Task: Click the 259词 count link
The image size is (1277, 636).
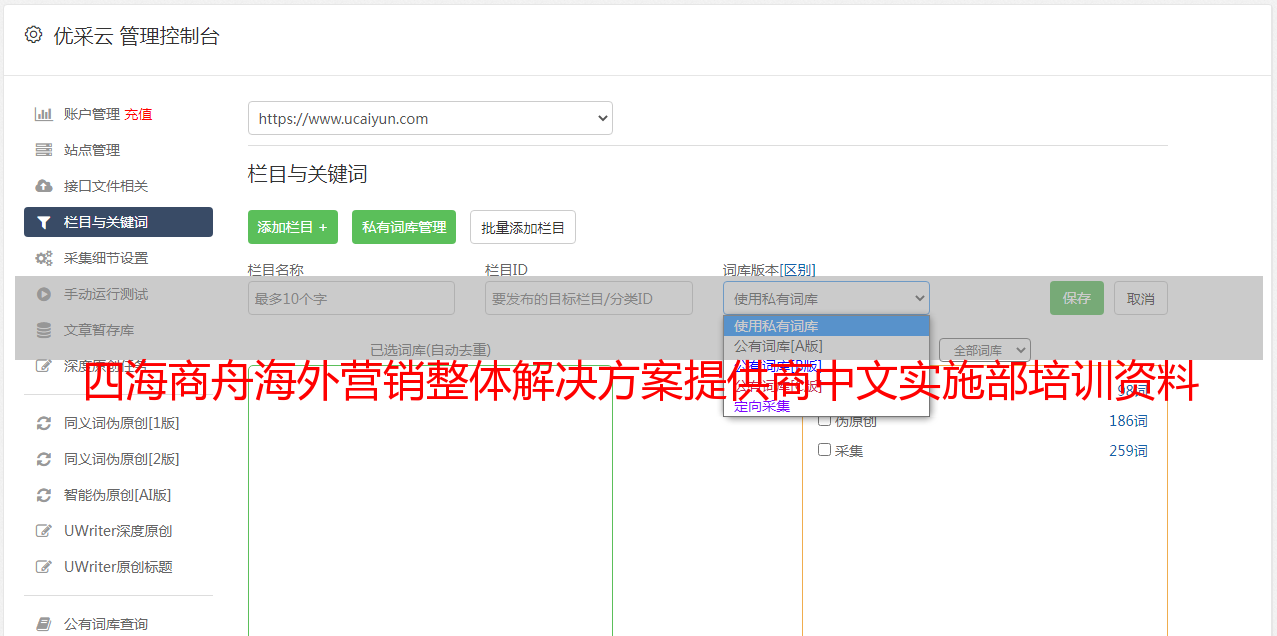Action: click(1128, 451)
